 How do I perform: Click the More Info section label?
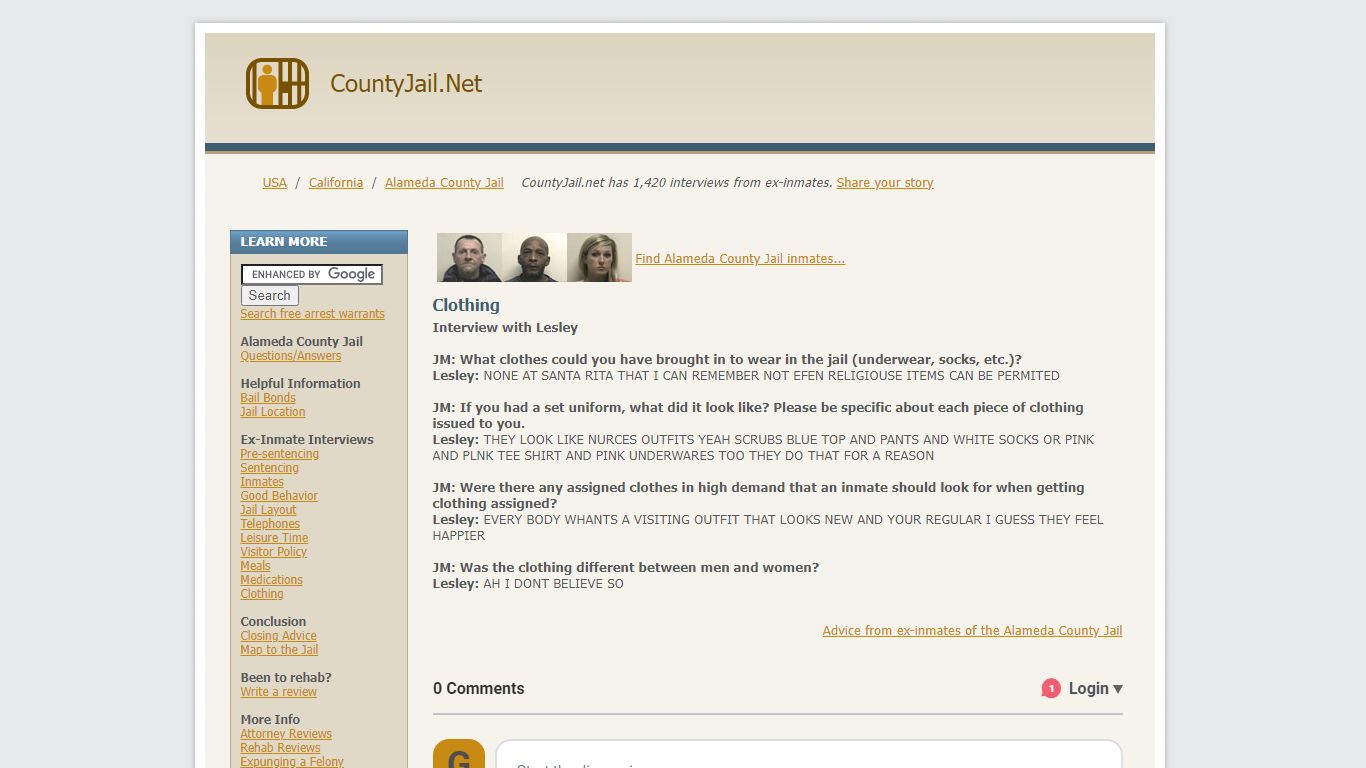coord(270,720)
